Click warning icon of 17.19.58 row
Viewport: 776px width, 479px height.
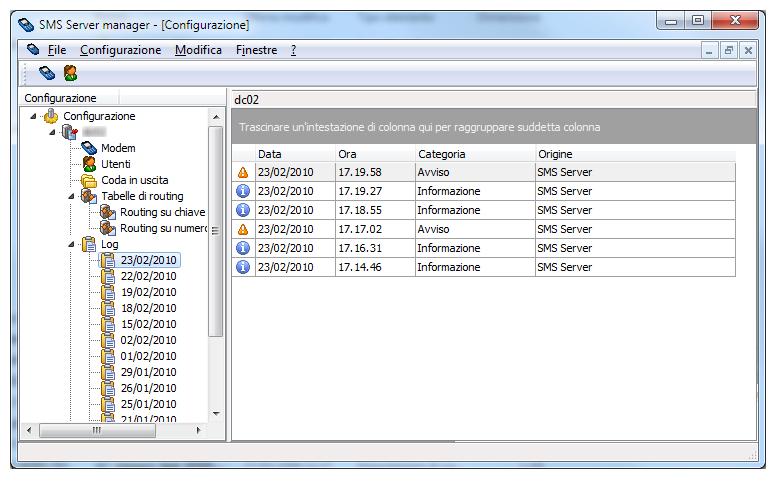(243, 172)
